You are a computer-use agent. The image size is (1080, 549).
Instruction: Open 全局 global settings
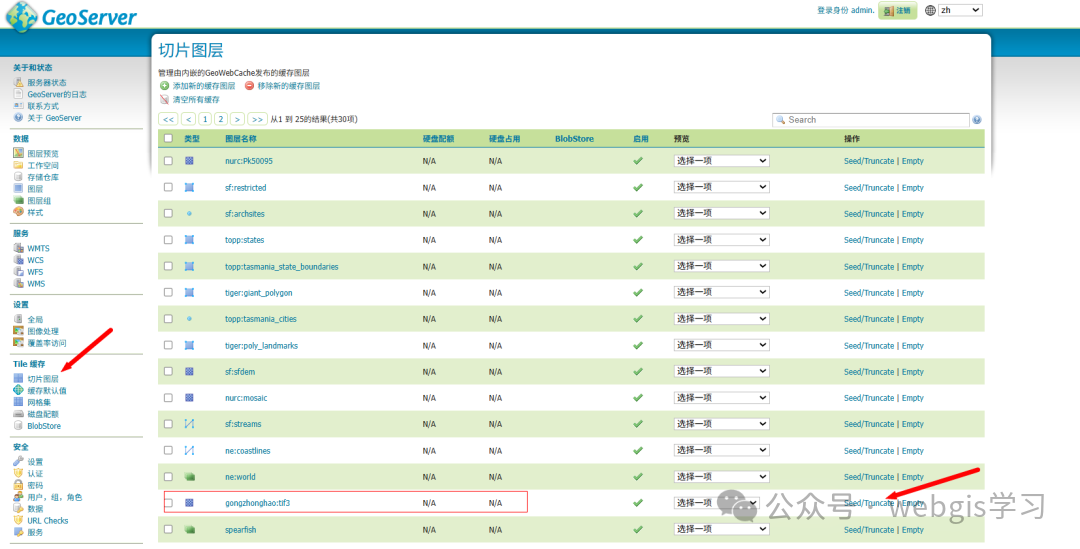tap(35, 320)
